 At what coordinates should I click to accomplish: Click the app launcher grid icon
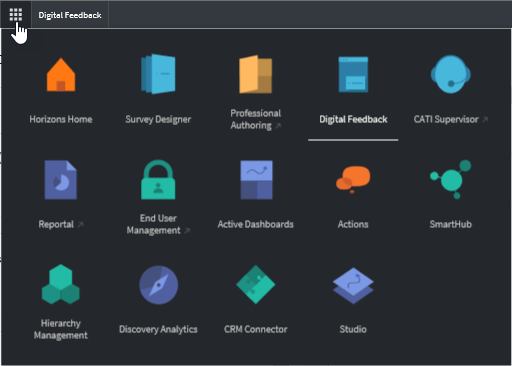(x=16, y=15)
